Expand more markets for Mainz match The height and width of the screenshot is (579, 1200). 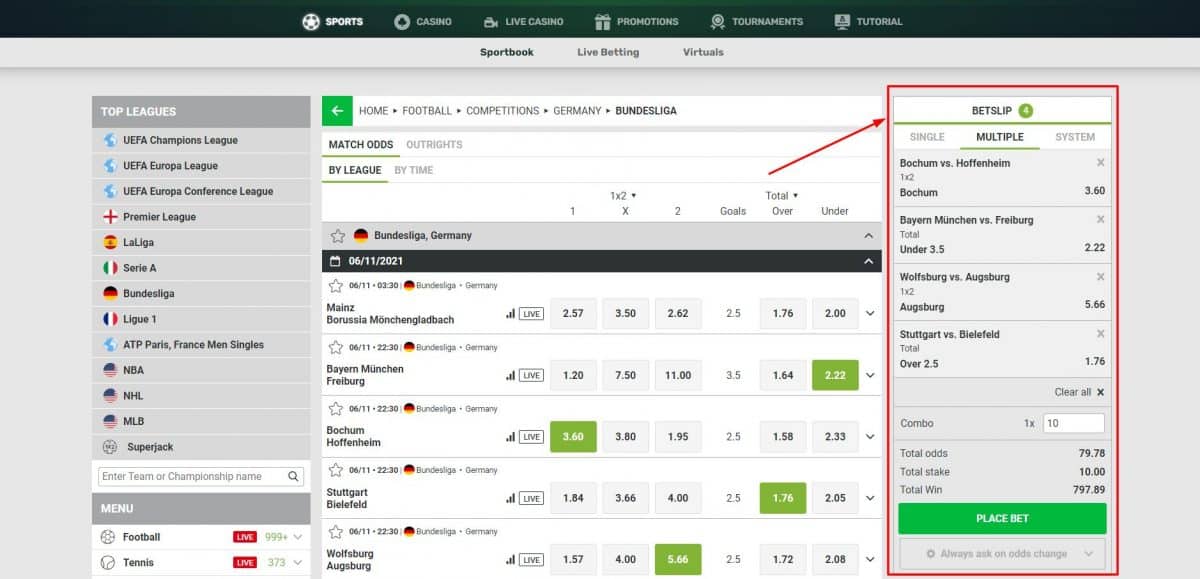click(870, 314)
